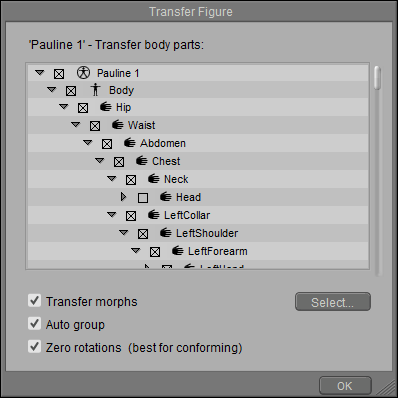
Task: Click the Chest body part icon
Action: pyautogui.click(x=142, y=161)
